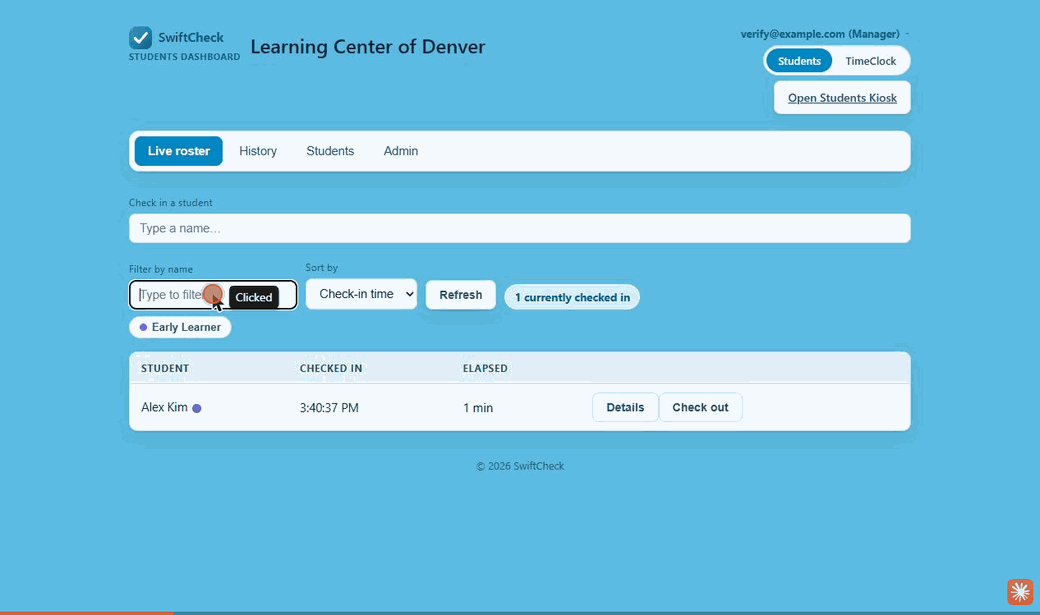Click the Refresh button
The width and height of the screenshot is (1040, 615).
460,295
